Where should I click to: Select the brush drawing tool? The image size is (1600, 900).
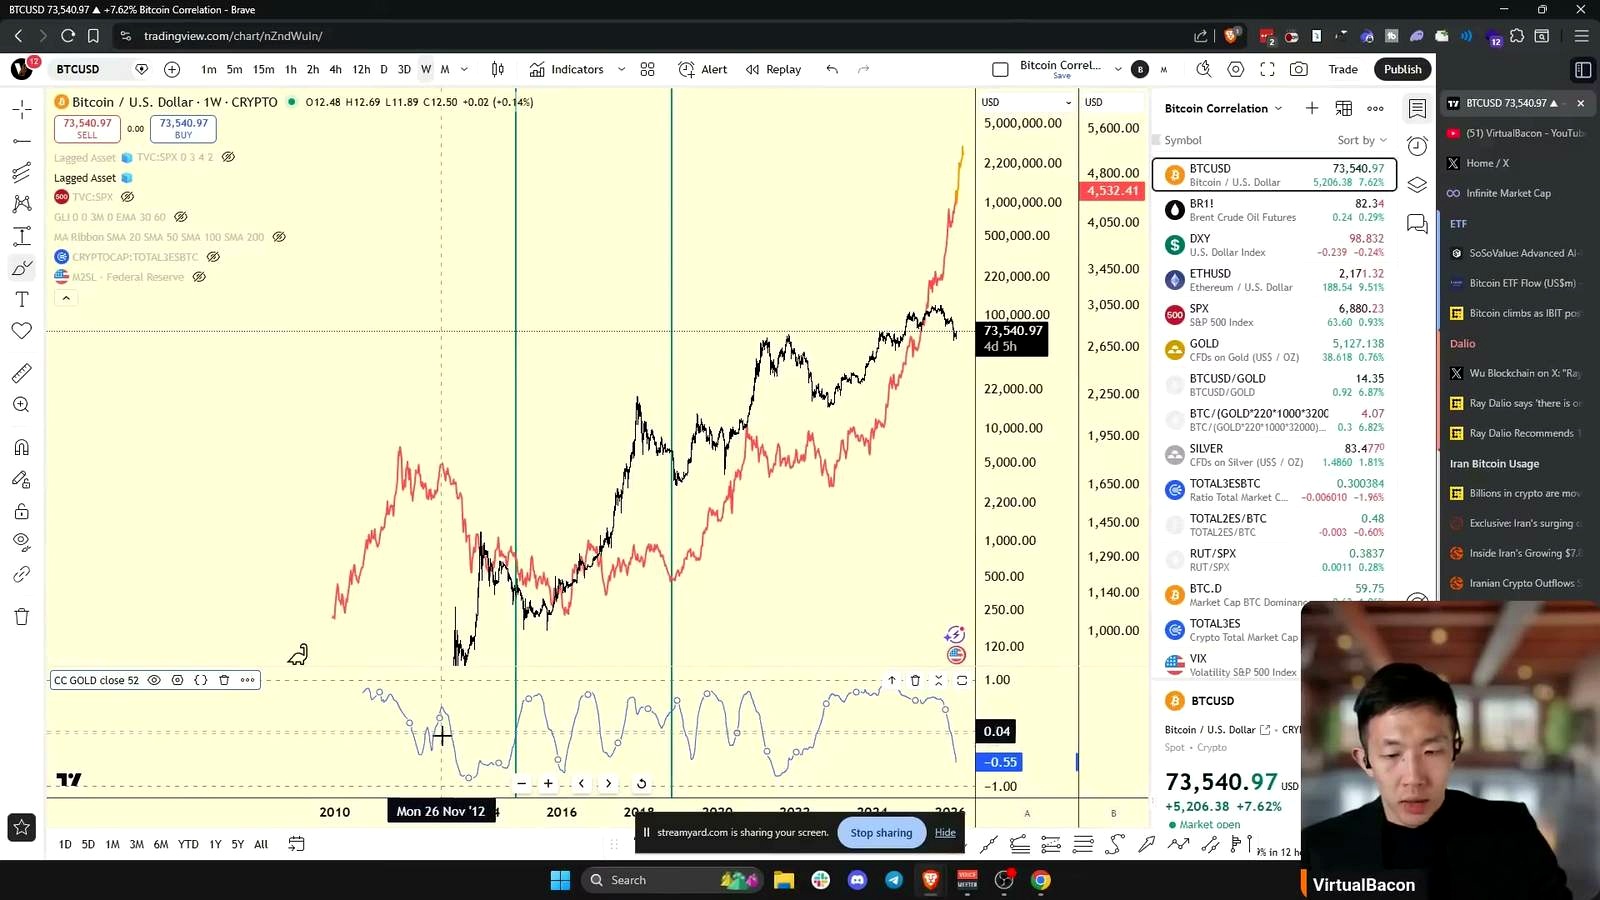(22, 268)
